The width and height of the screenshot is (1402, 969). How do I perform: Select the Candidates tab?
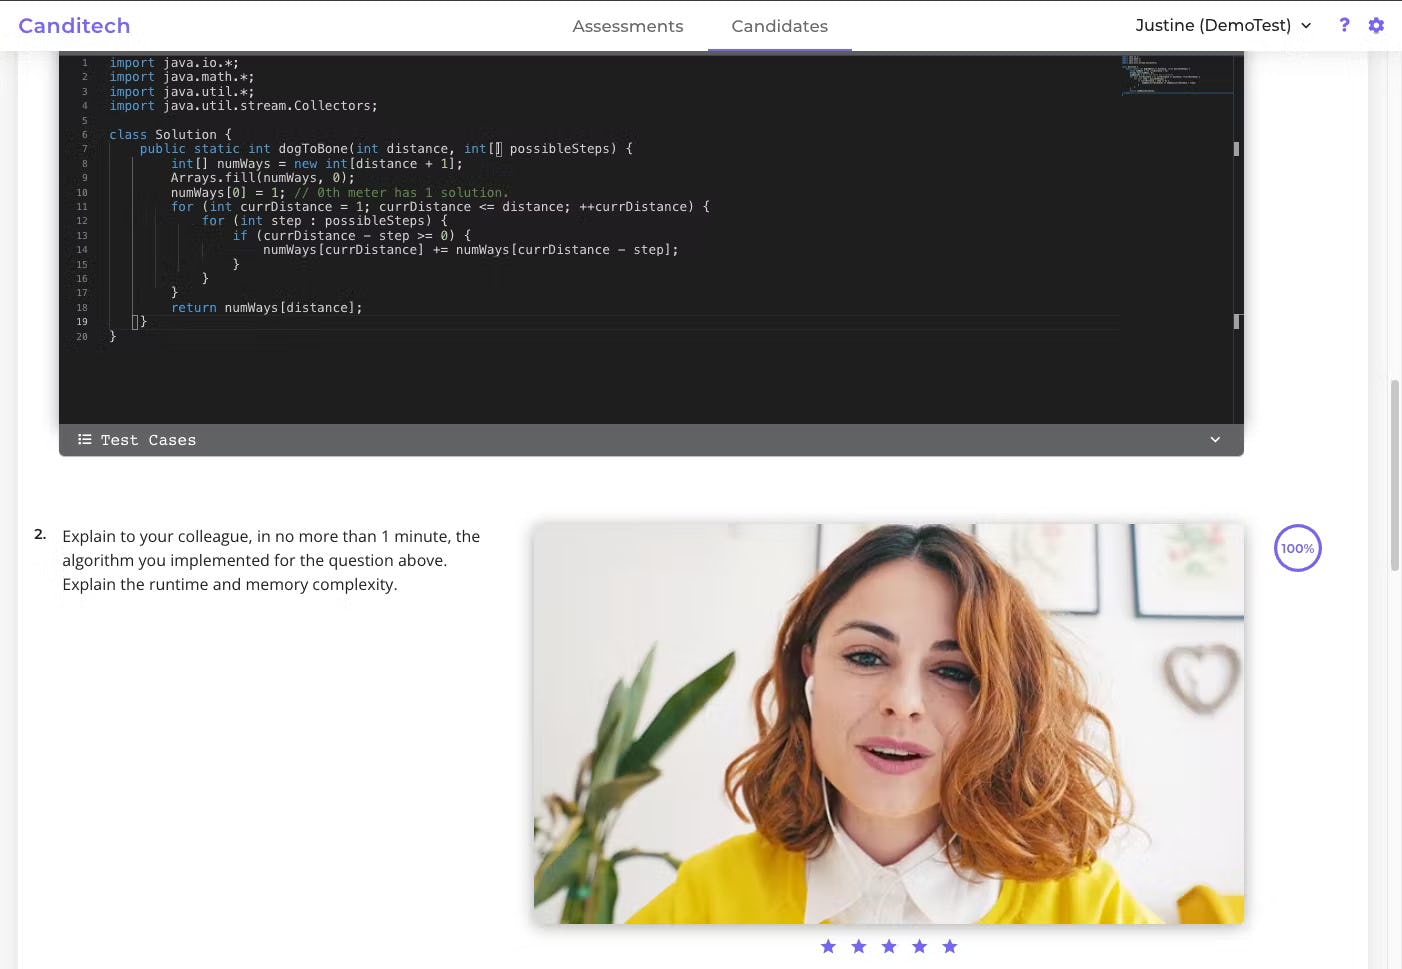point(779,26)
